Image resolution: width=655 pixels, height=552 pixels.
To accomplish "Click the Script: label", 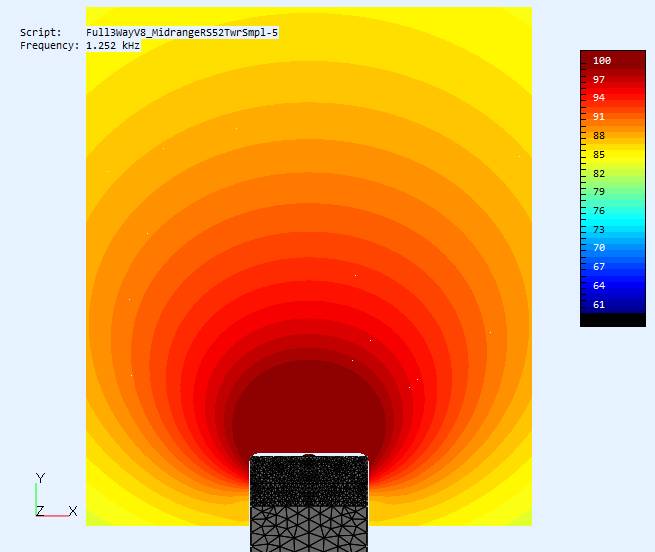I will tap(41, 33).
